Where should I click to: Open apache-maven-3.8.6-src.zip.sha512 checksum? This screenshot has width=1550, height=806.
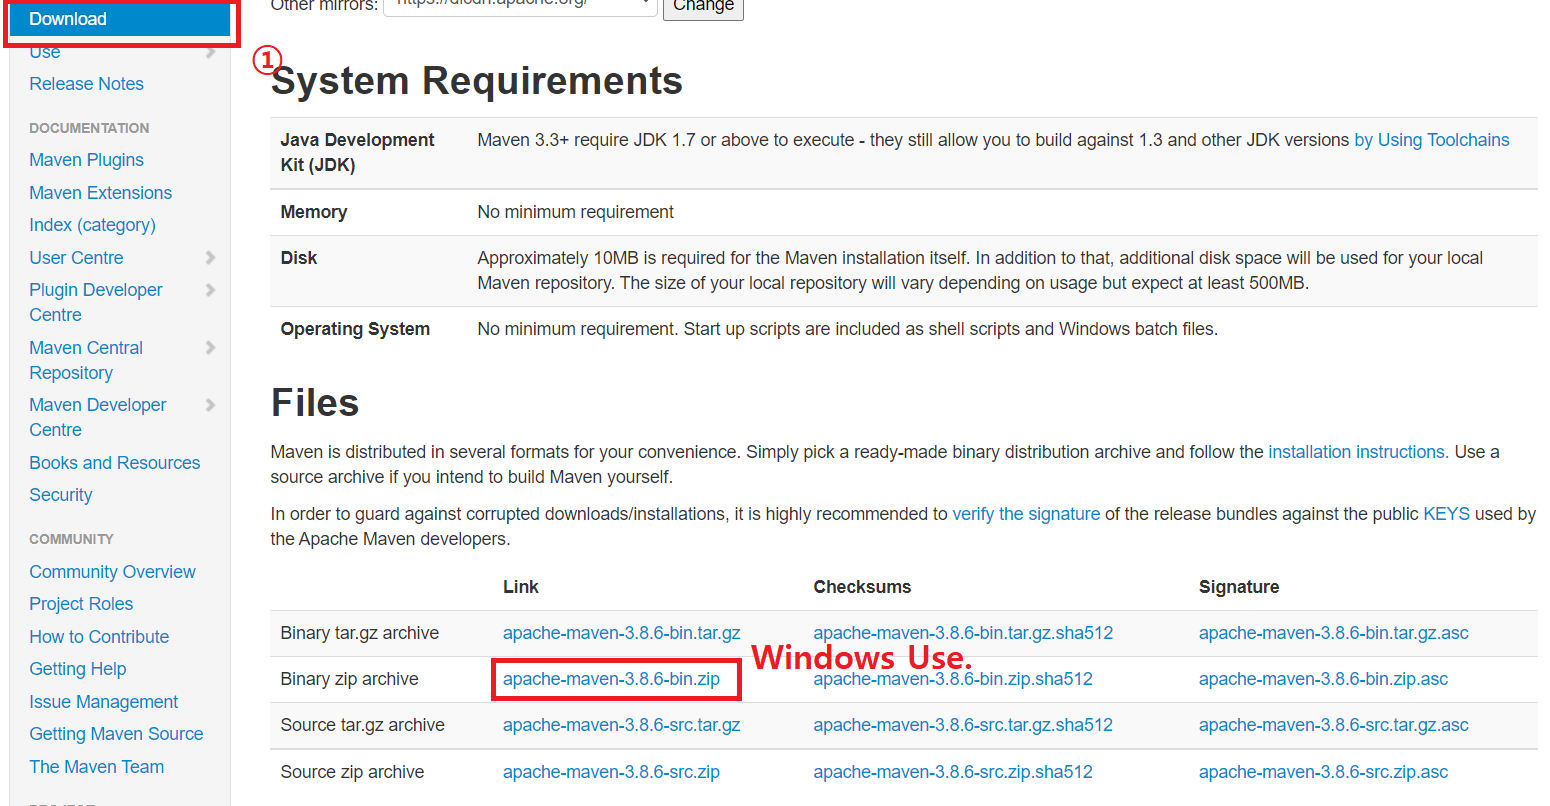point(953,772)
